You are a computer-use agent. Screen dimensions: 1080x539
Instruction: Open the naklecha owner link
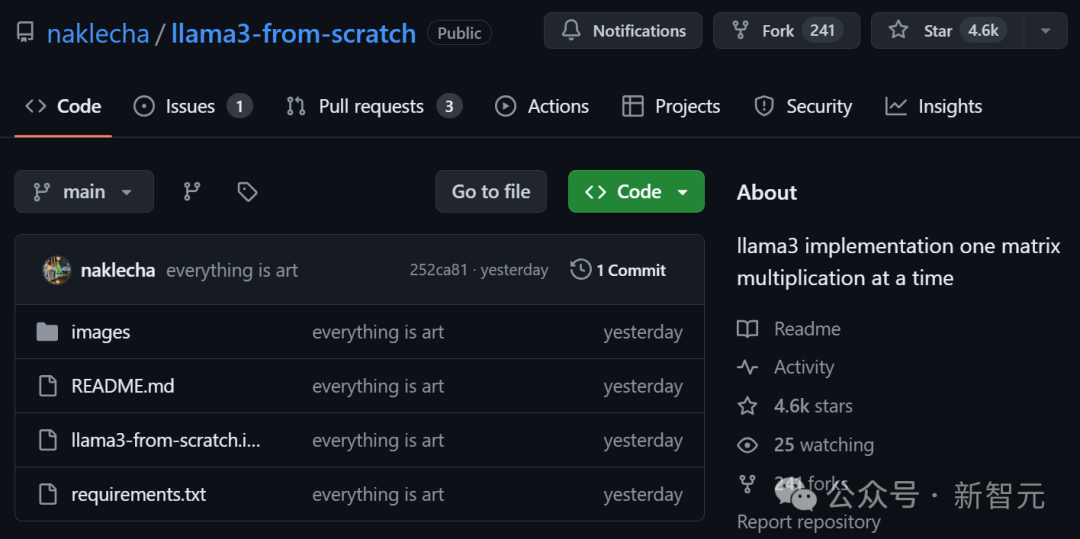98,33
